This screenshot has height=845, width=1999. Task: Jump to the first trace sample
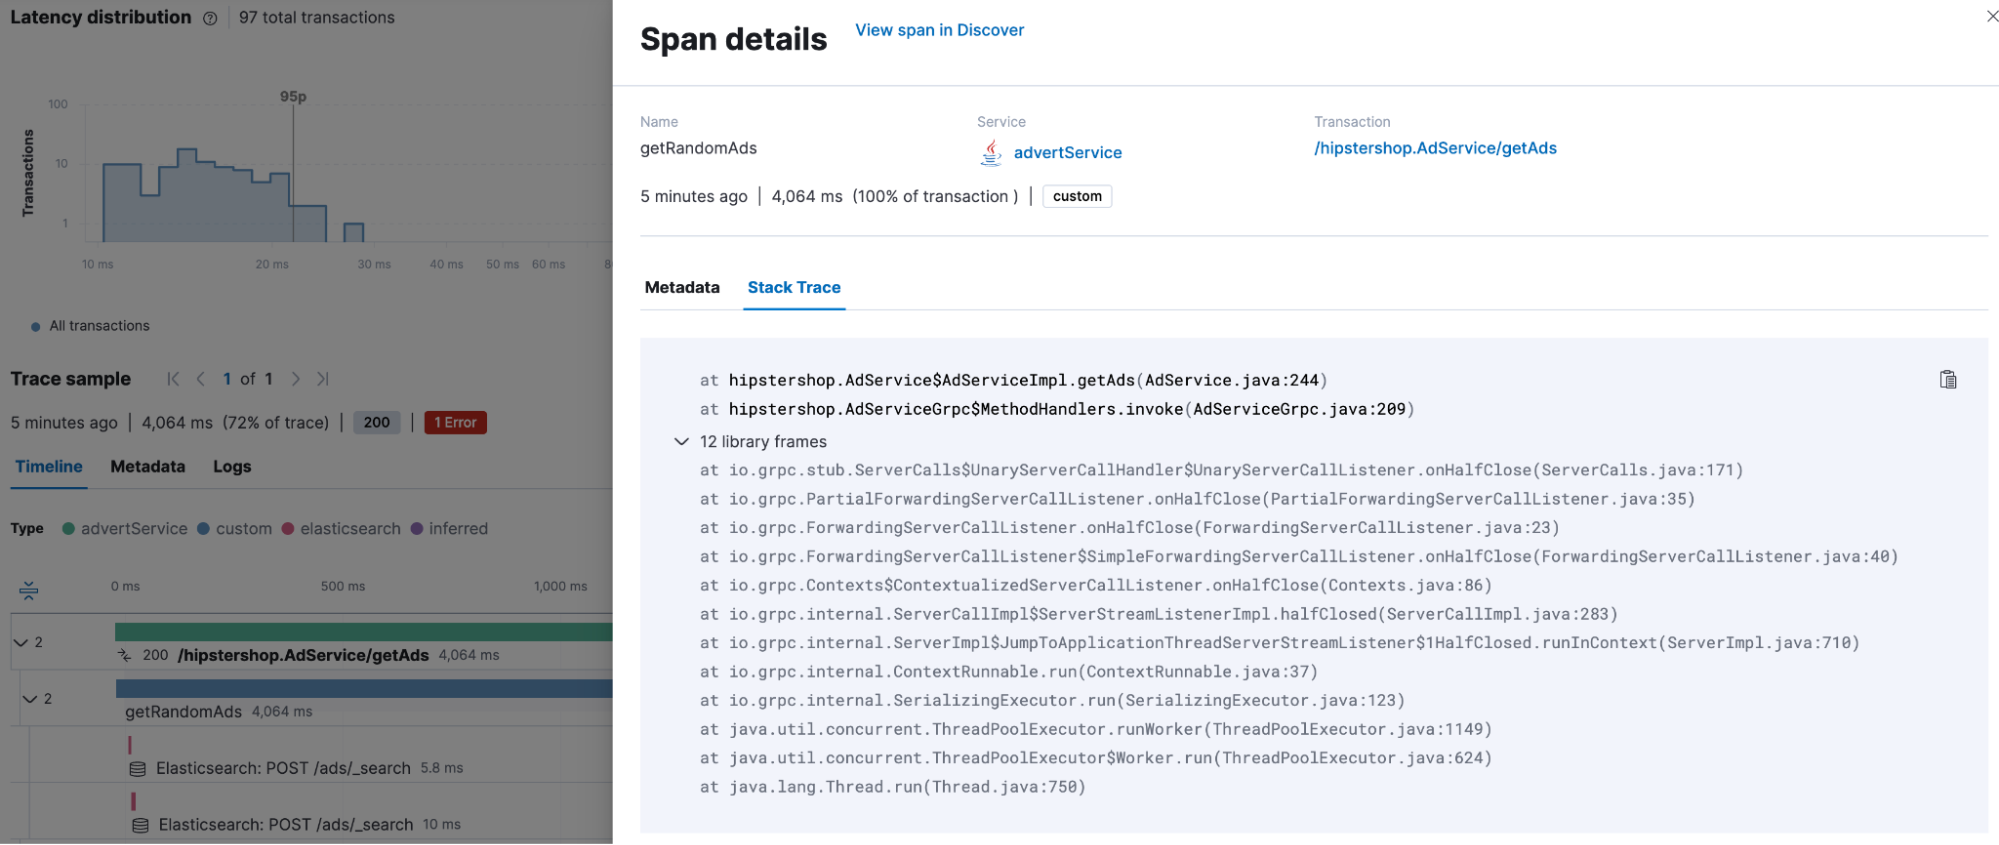click(173, 379)
